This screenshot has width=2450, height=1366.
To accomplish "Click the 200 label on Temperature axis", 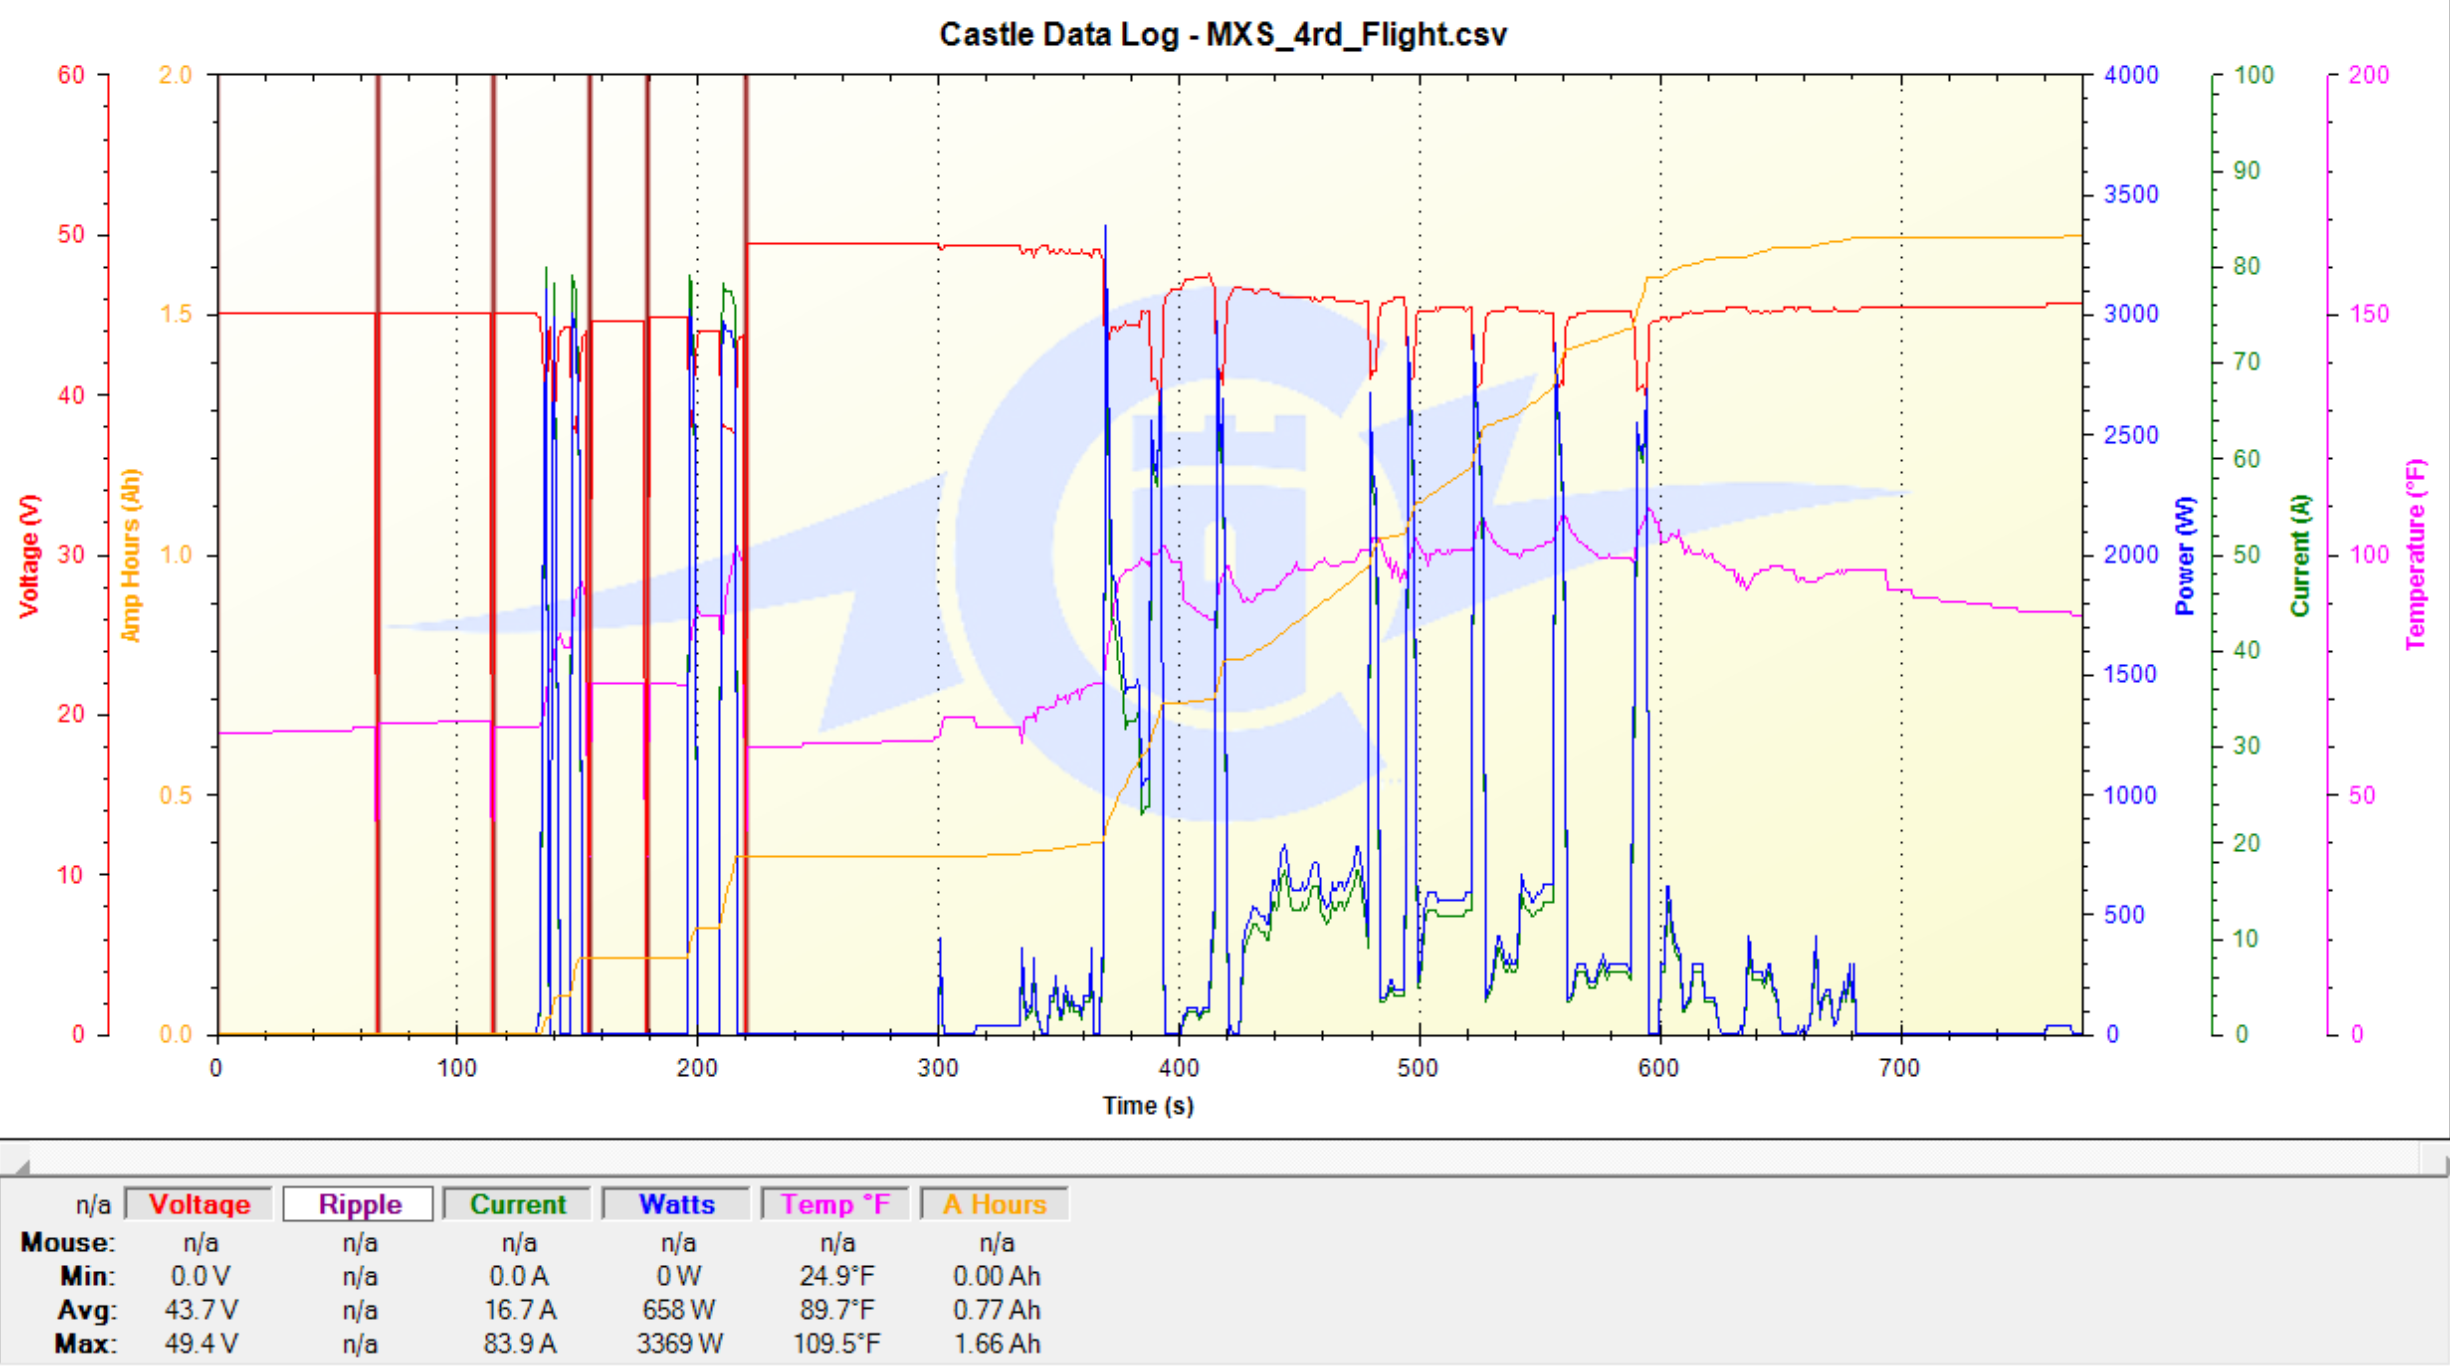I will 2369,75.
